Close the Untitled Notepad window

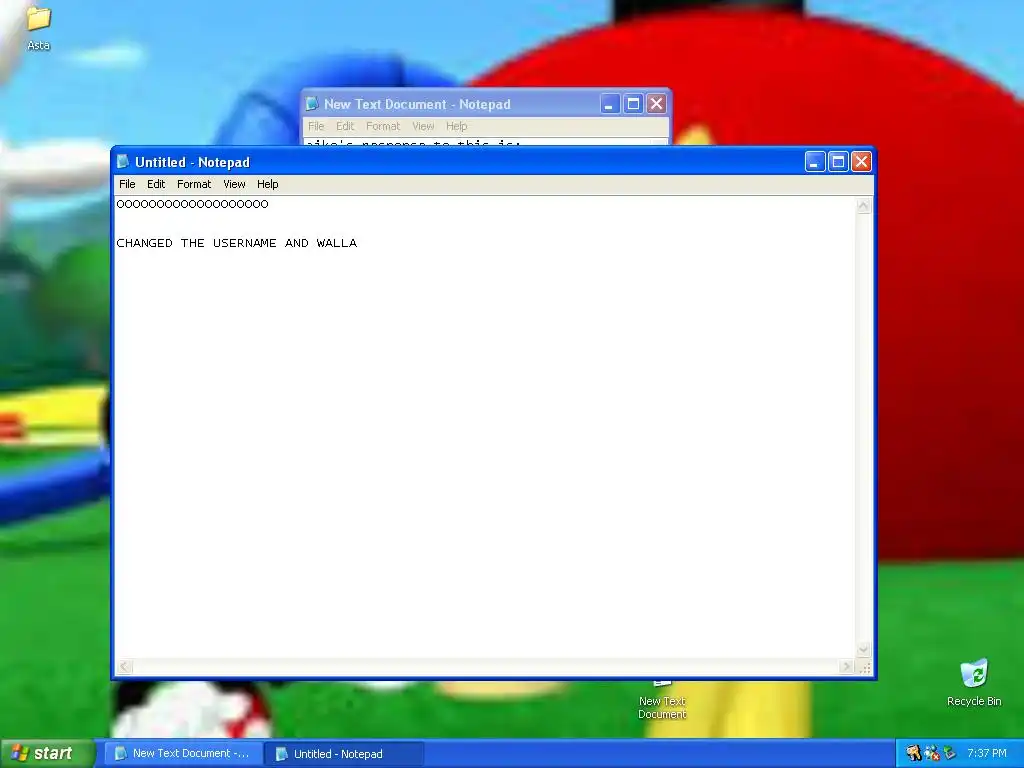coord(861,161)
